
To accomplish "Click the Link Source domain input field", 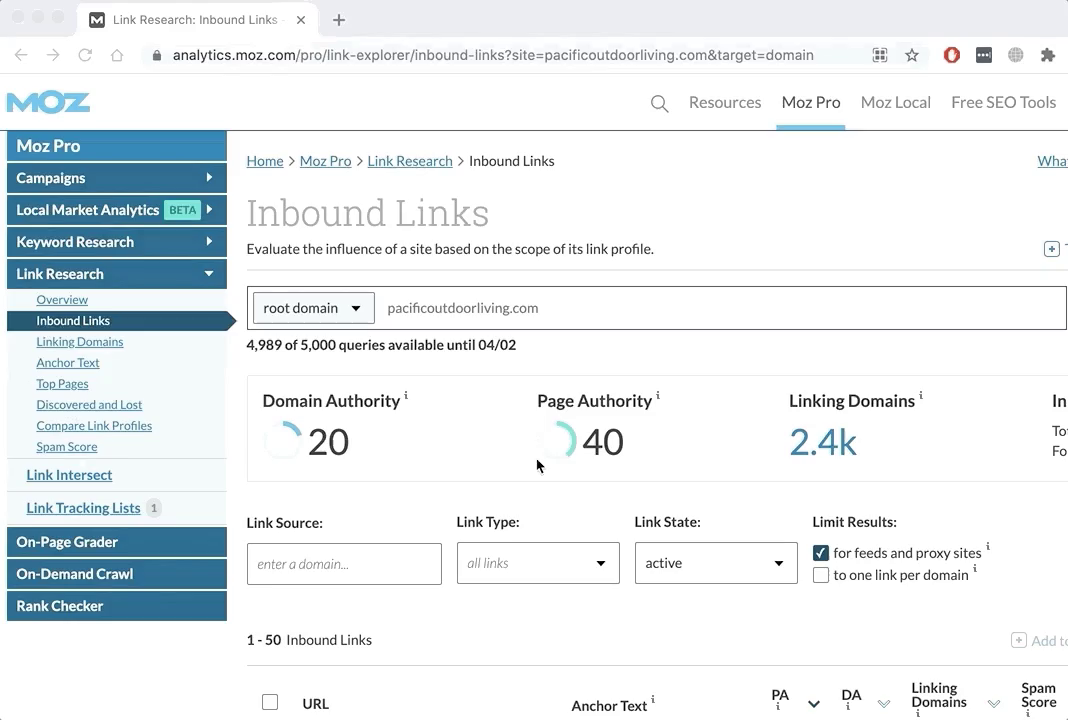I will click(x=344, y=564).
